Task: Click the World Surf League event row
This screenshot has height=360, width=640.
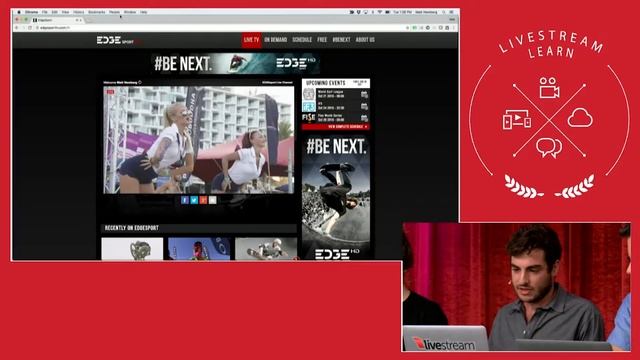Action: pyautogui.click(x=336, y=94)
